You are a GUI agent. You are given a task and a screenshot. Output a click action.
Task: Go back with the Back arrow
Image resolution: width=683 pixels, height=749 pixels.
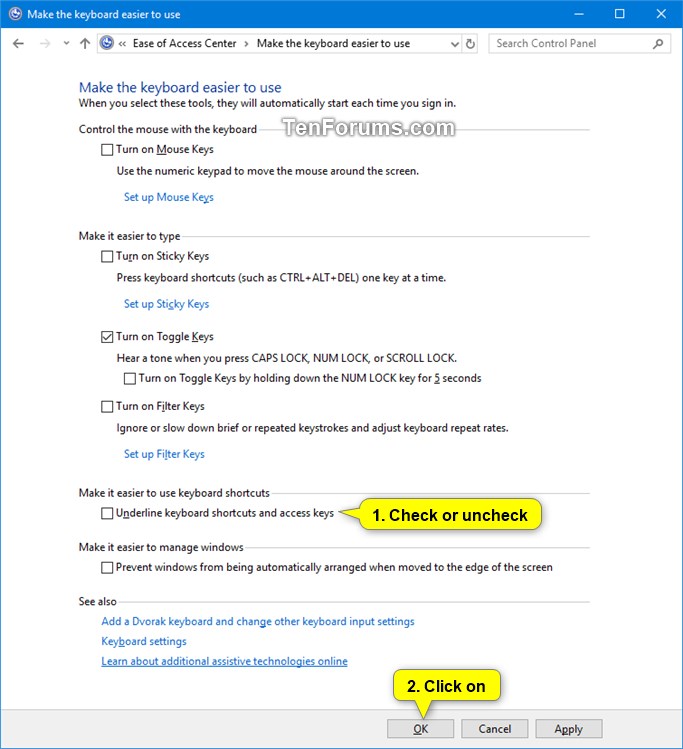(19, 43)
